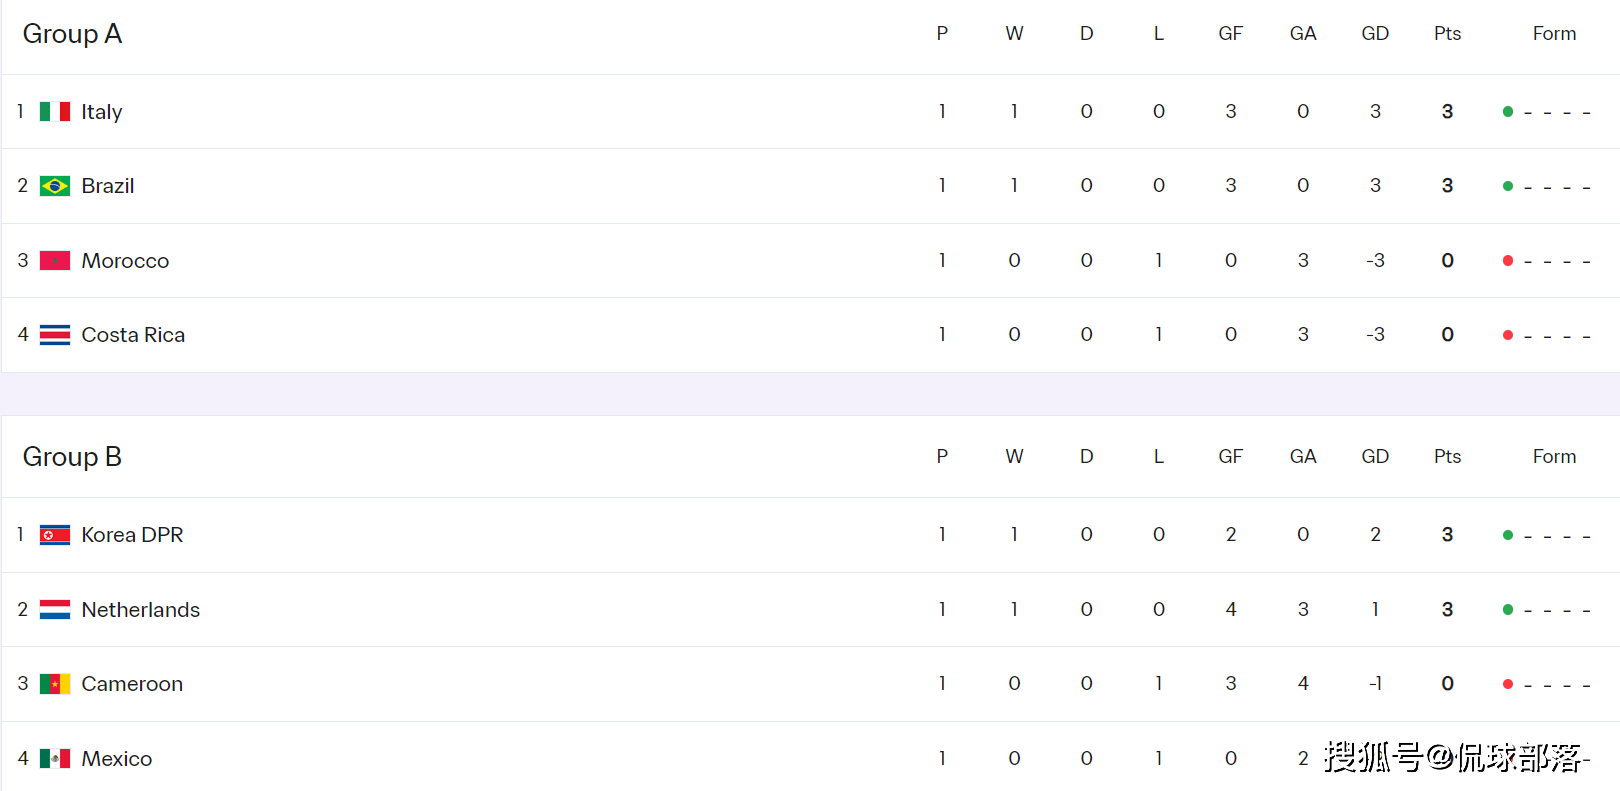The image size is (1620, 791).
Task: Click the Mexico flag icon
Action: click(x=55, y=758)
